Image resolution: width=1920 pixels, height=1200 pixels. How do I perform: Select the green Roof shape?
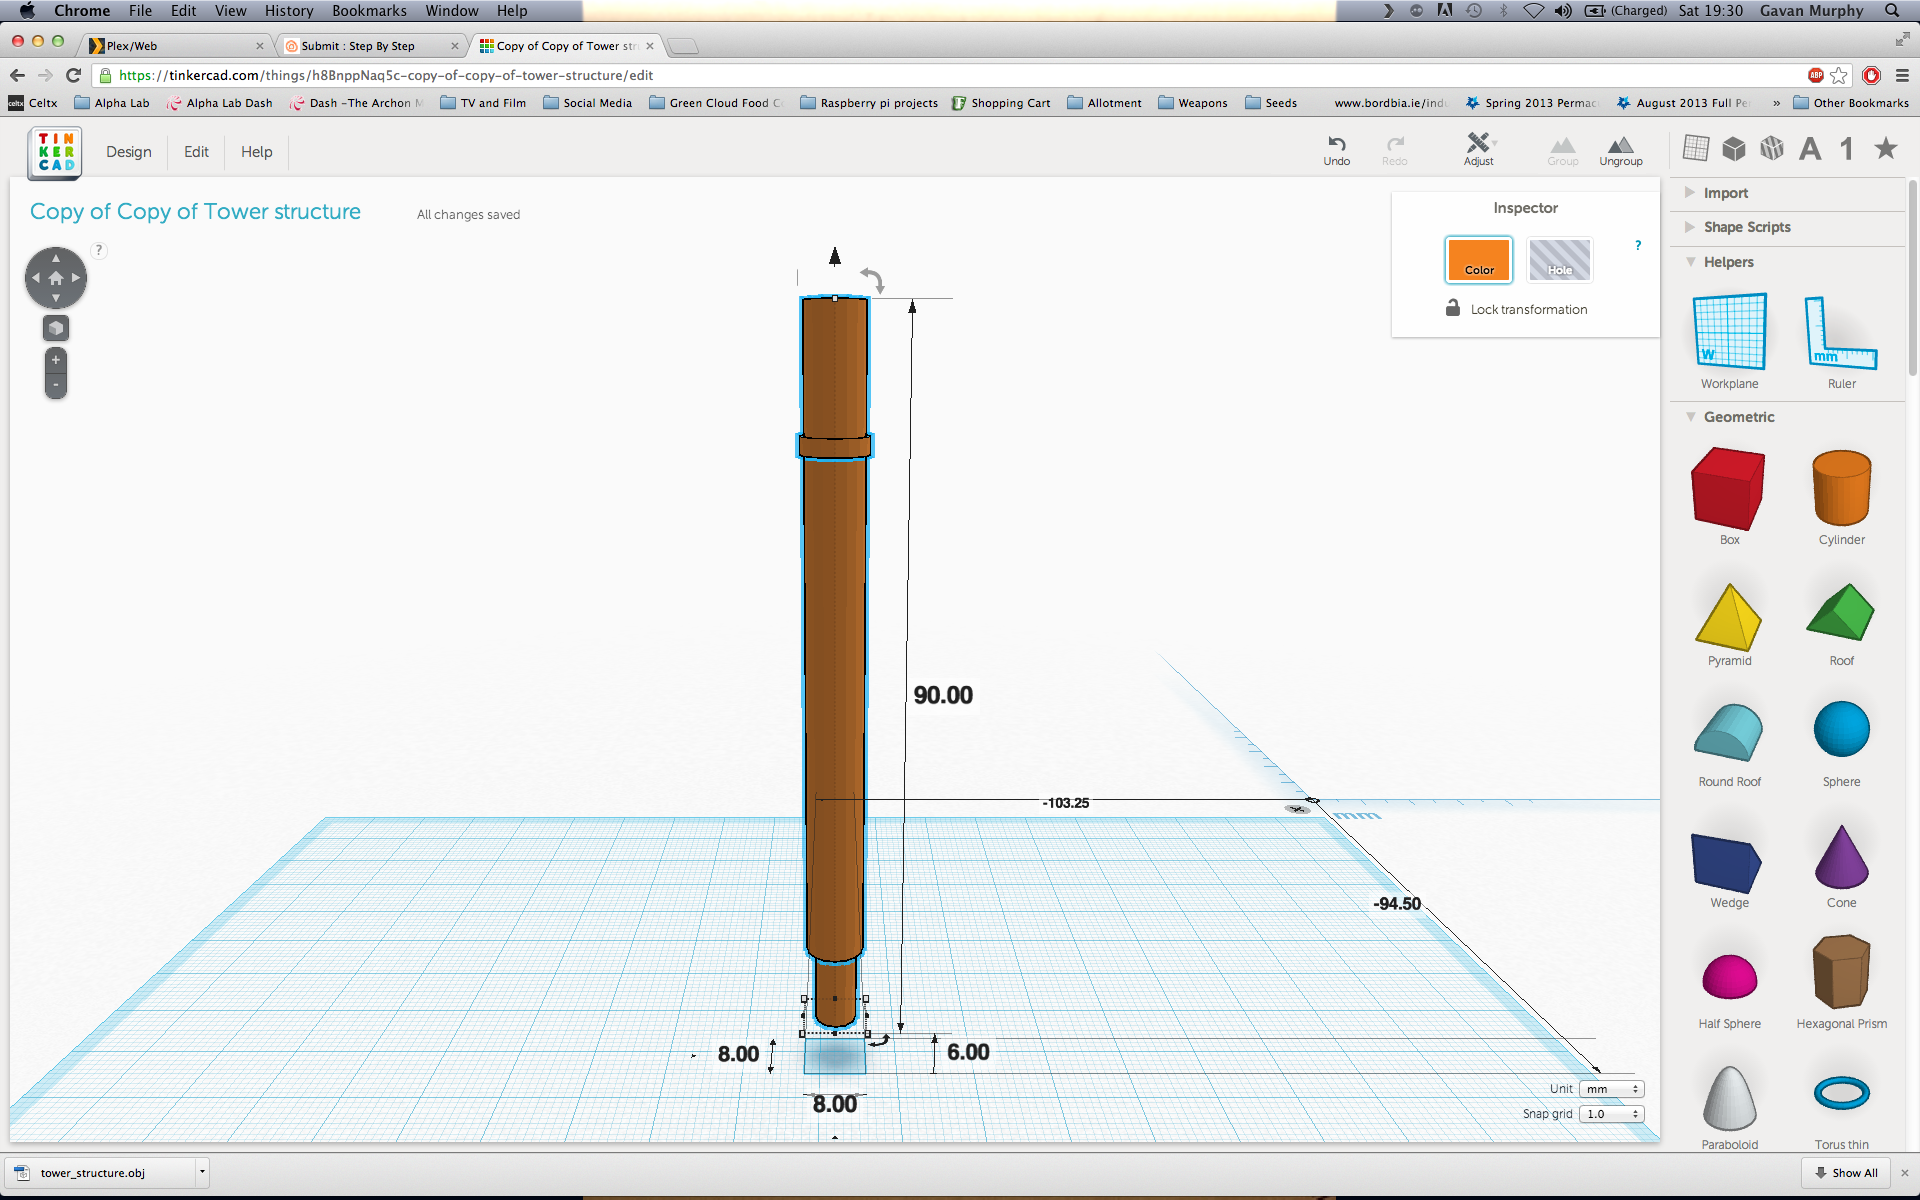click(x=1840, y=612)
